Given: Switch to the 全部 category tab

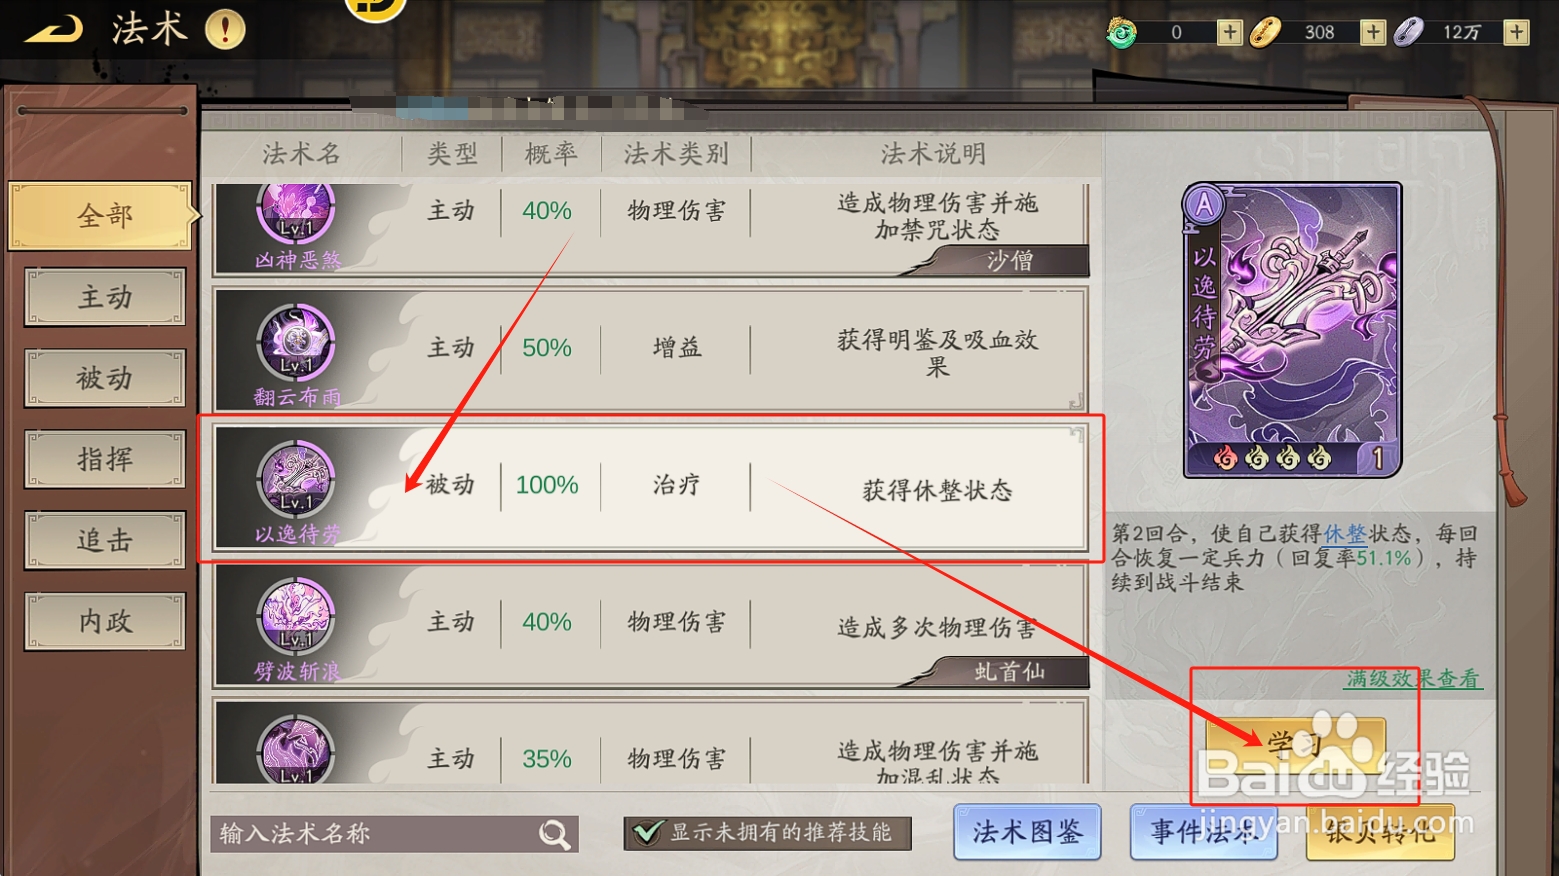Looking at the screenshot, I should pyautogui.click(x=104, y=216).
